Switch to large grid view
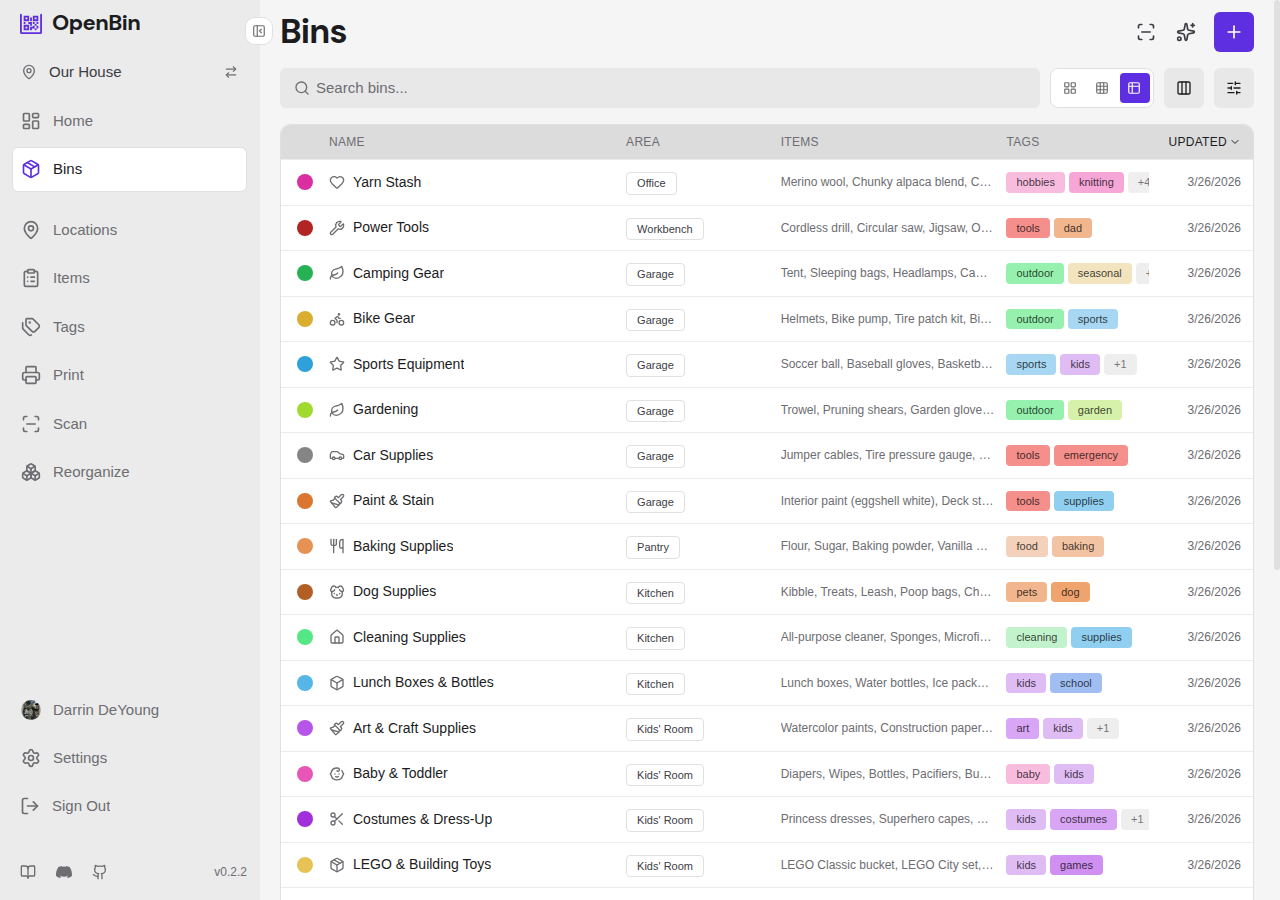This screenshot has height=900, width=1280. [1070, 88]
